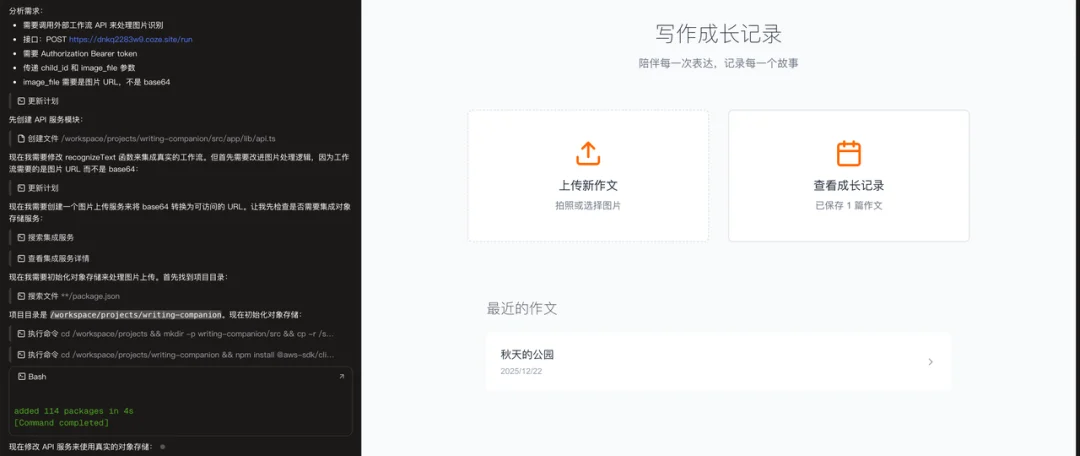Click the bullet 需要 Authorization Bearer token
The width and height of the screenshot is (1080, 456).
tap(80, 53)
